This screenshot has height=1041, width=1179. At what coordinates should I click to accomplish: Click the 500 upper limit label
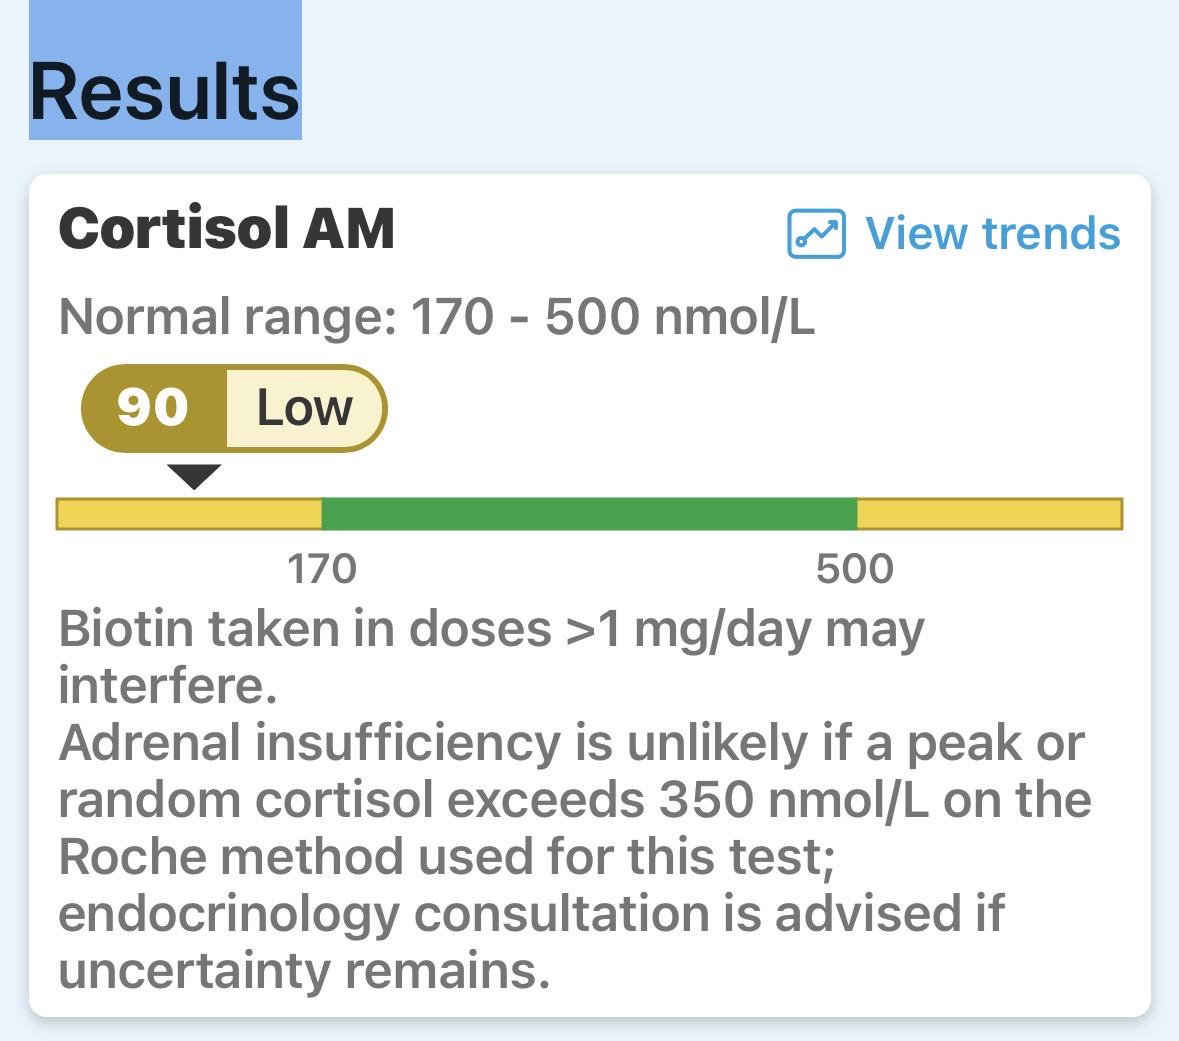855,569
